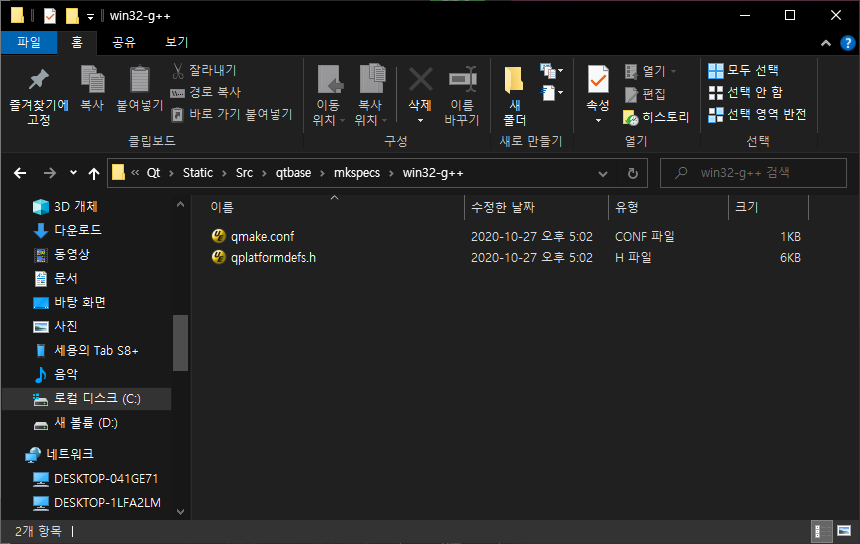Open 문서 (Documents) in the sidebar
This screenshot has height=544, width=860.
pyautogui.click(x=55, y=279)
